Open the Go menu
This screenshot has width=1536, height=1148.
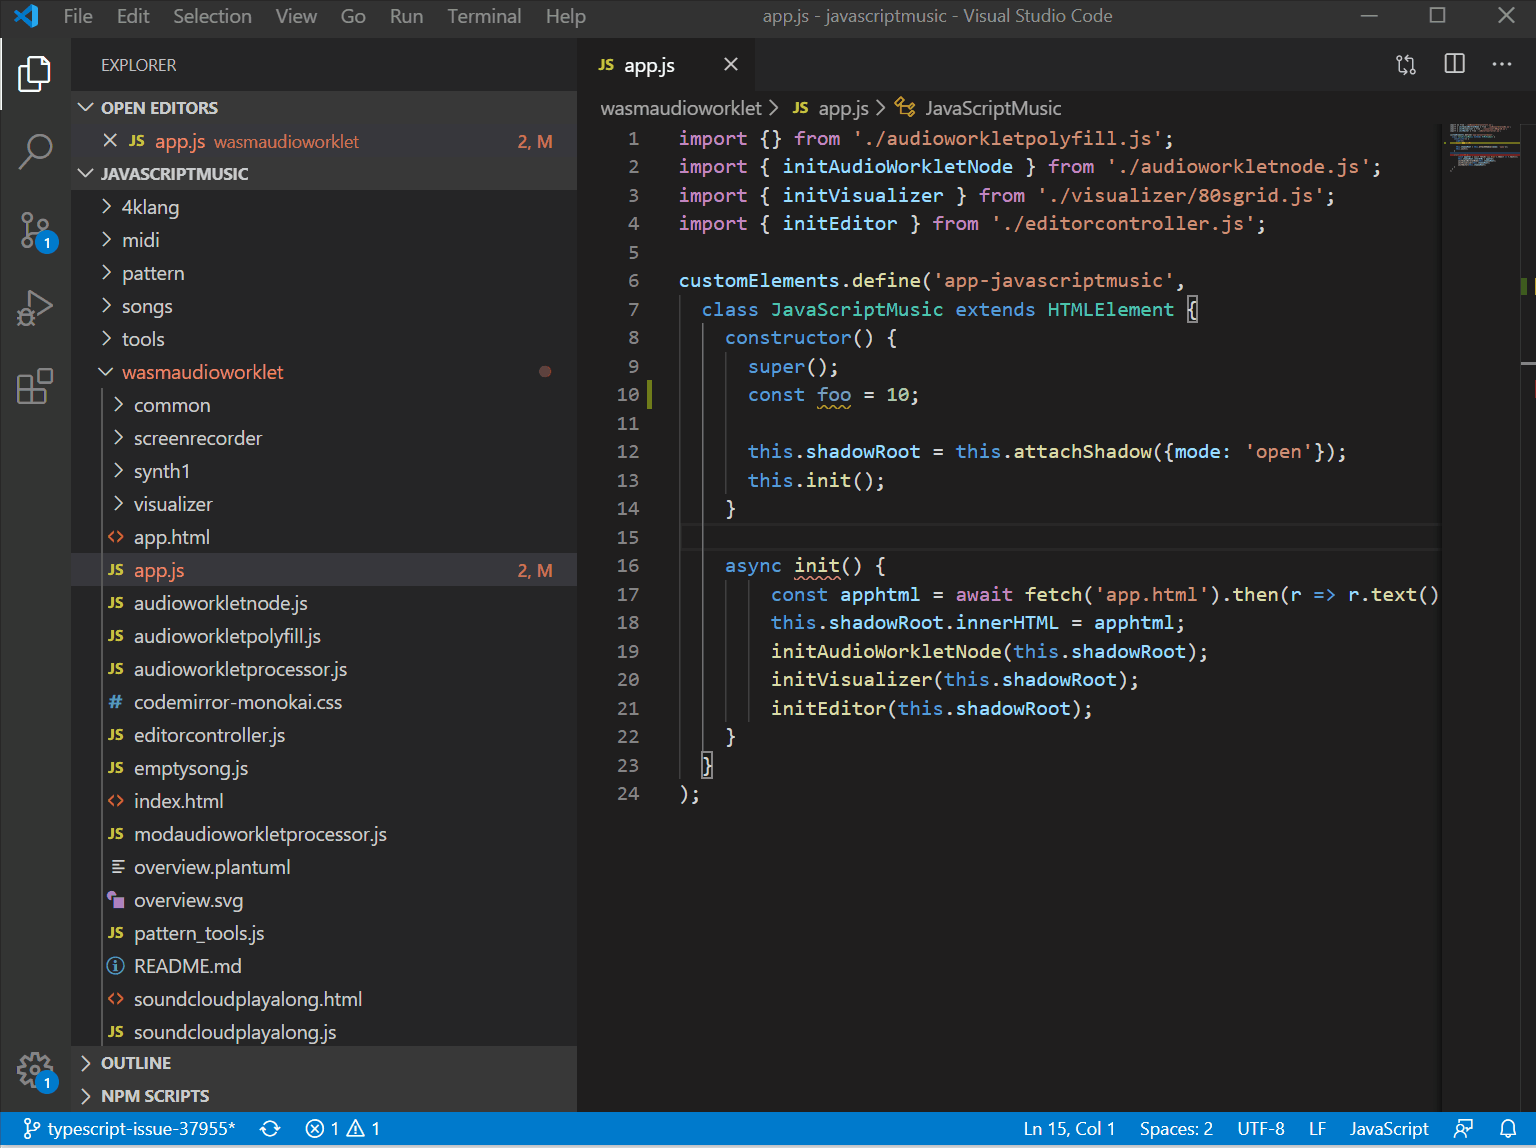point(353,16)
